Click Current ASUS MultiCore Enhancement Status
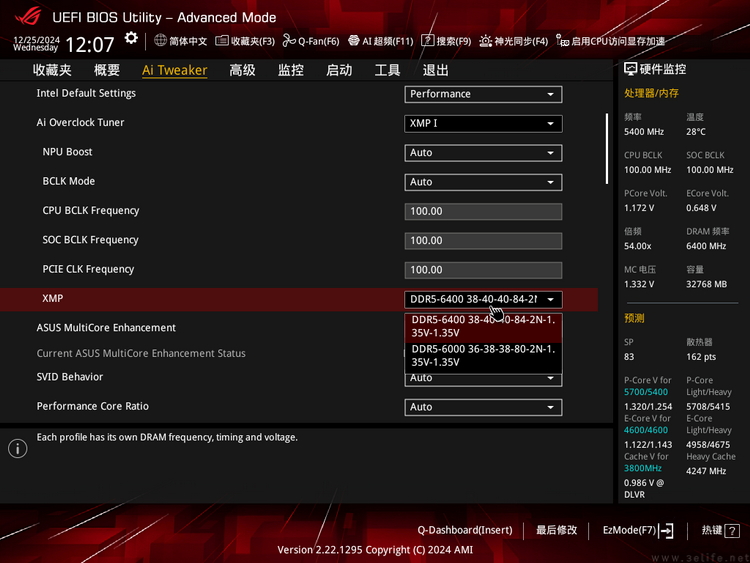 (x=141, y=353)
